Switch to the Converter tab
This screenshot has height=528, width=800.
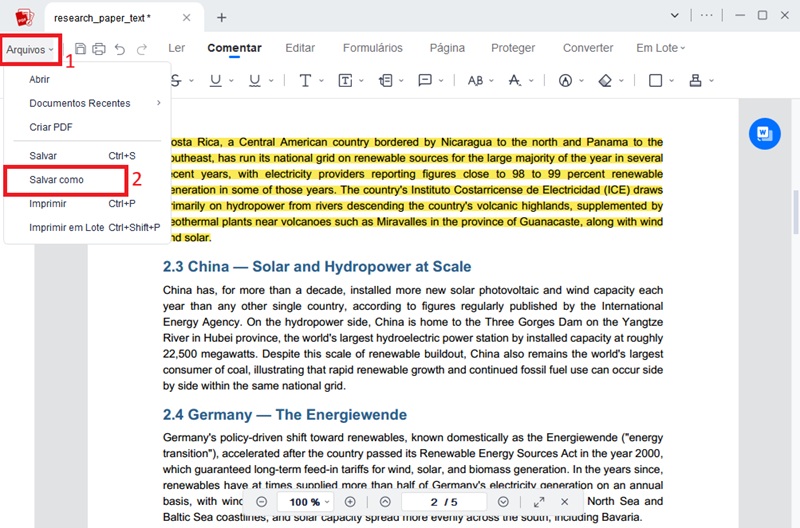click(588, 48)
